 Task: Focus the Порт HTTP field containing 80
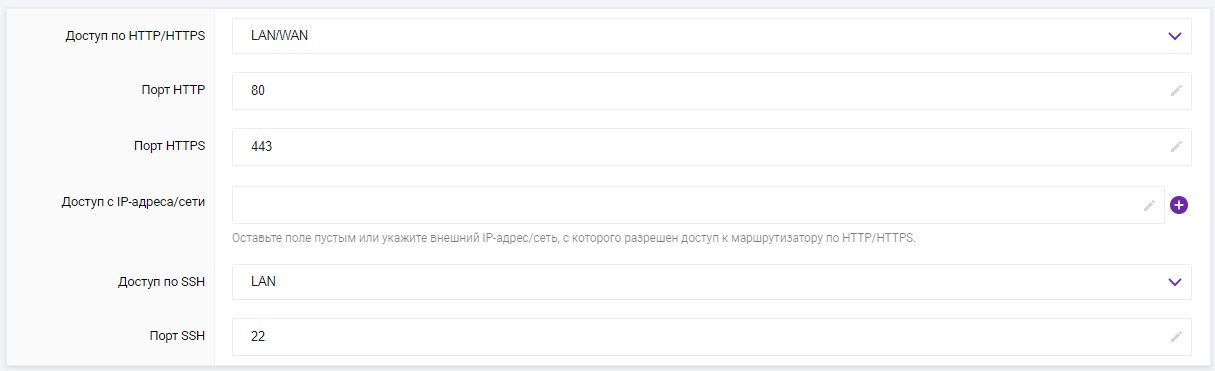click(712, 90)
